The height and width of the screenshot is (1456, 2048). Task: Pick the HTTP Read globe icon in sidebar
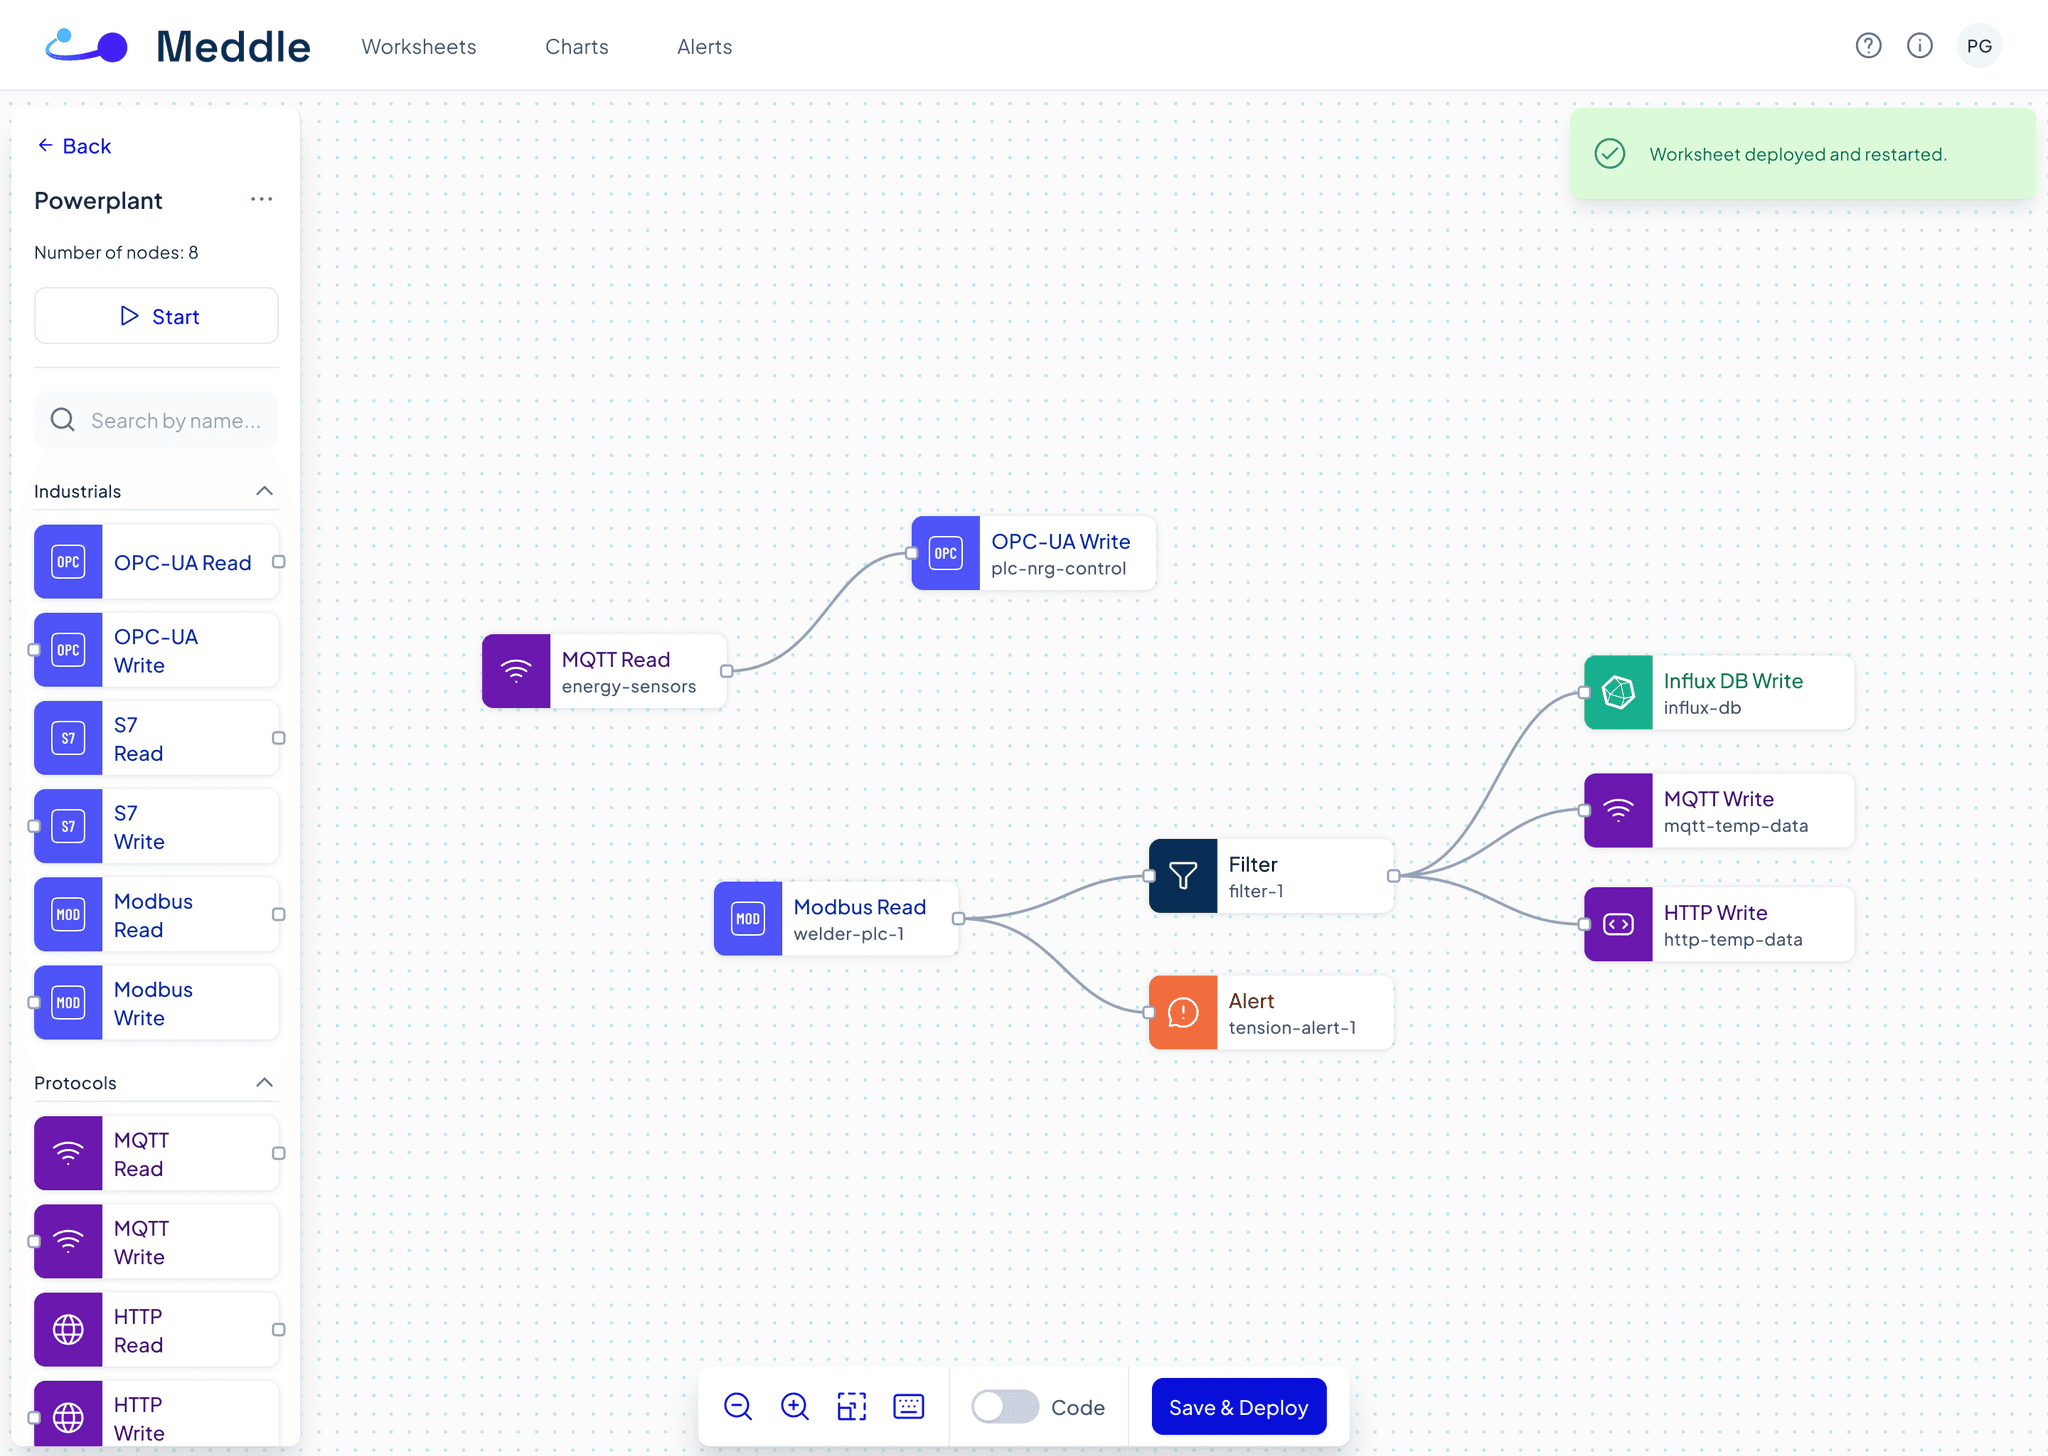coord(68,1329)
